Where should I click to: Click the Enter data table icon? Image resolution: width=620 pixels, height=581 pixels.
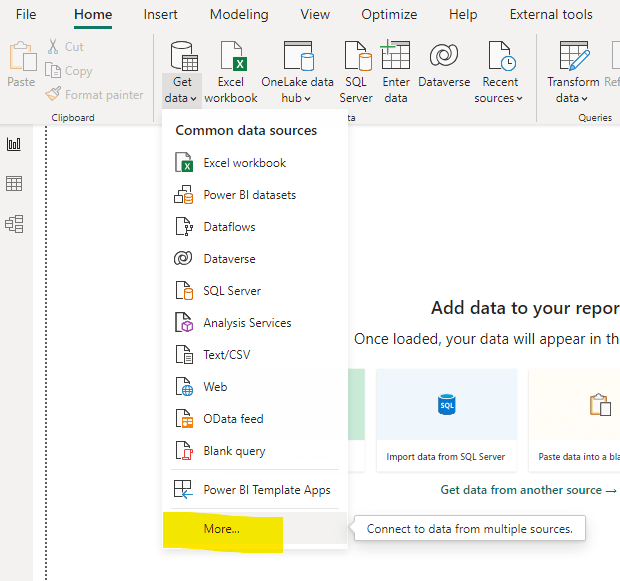click(396, 56)
